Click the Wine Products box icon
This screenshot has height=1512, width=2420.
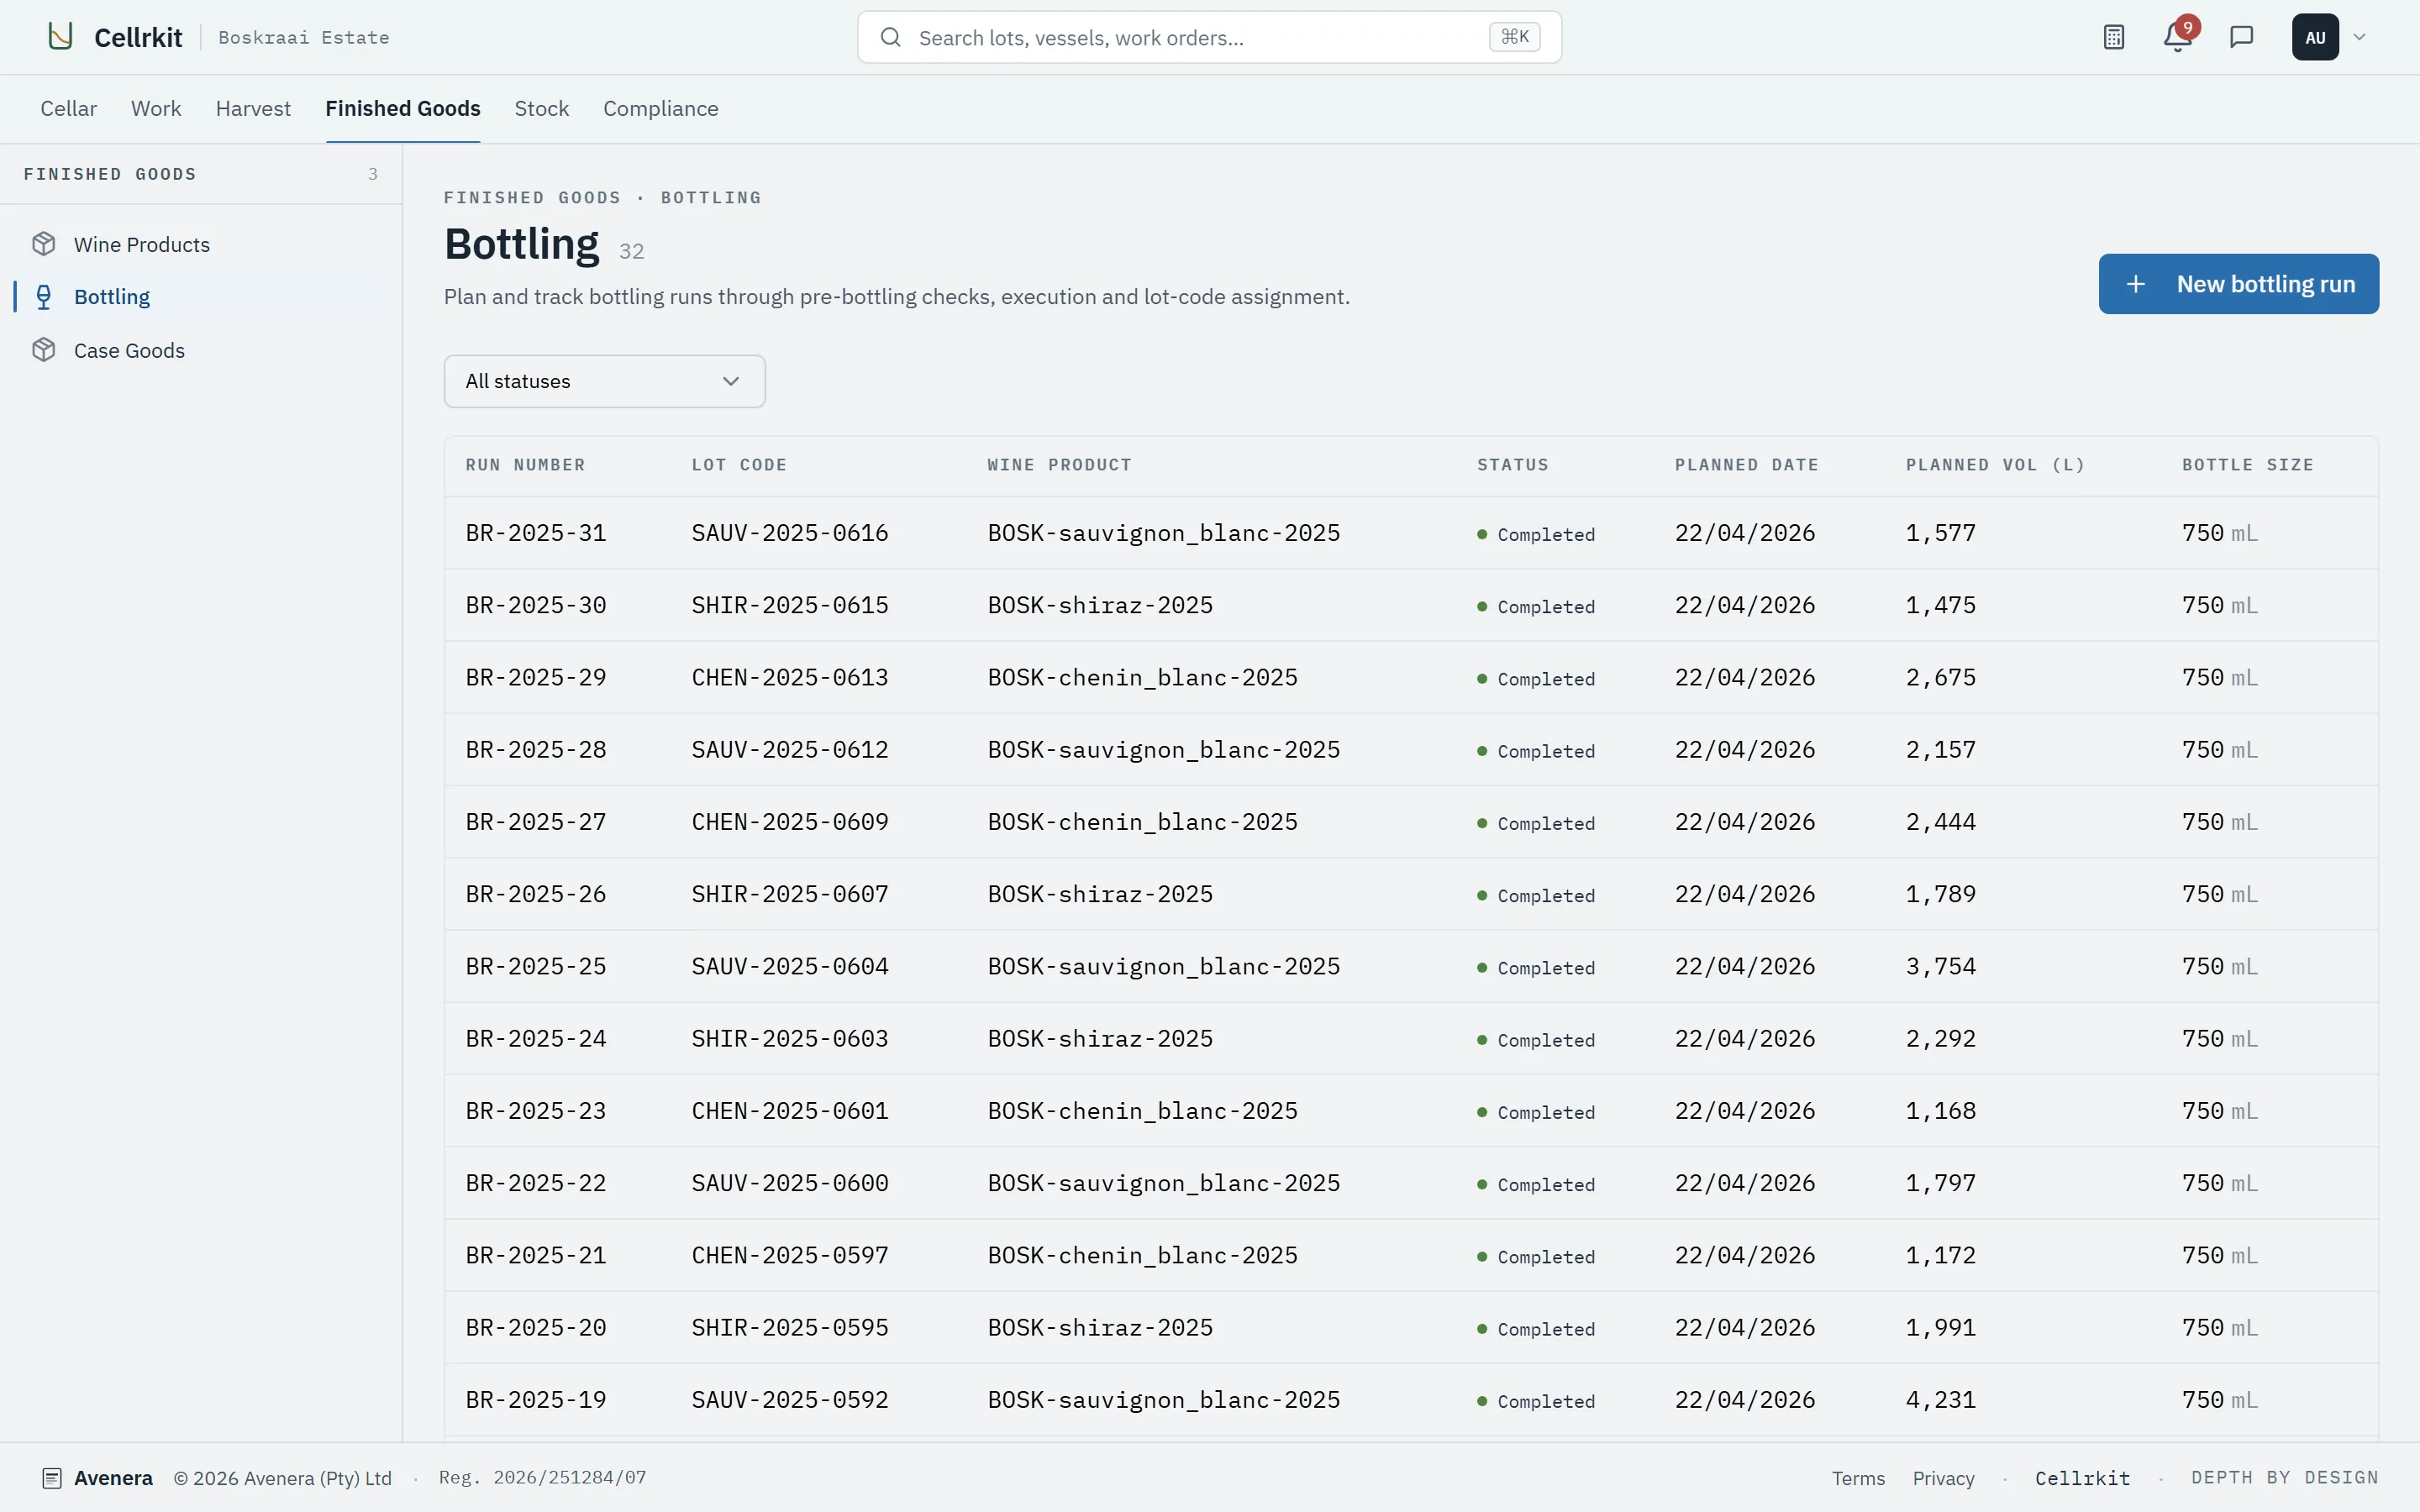point(44,244)
